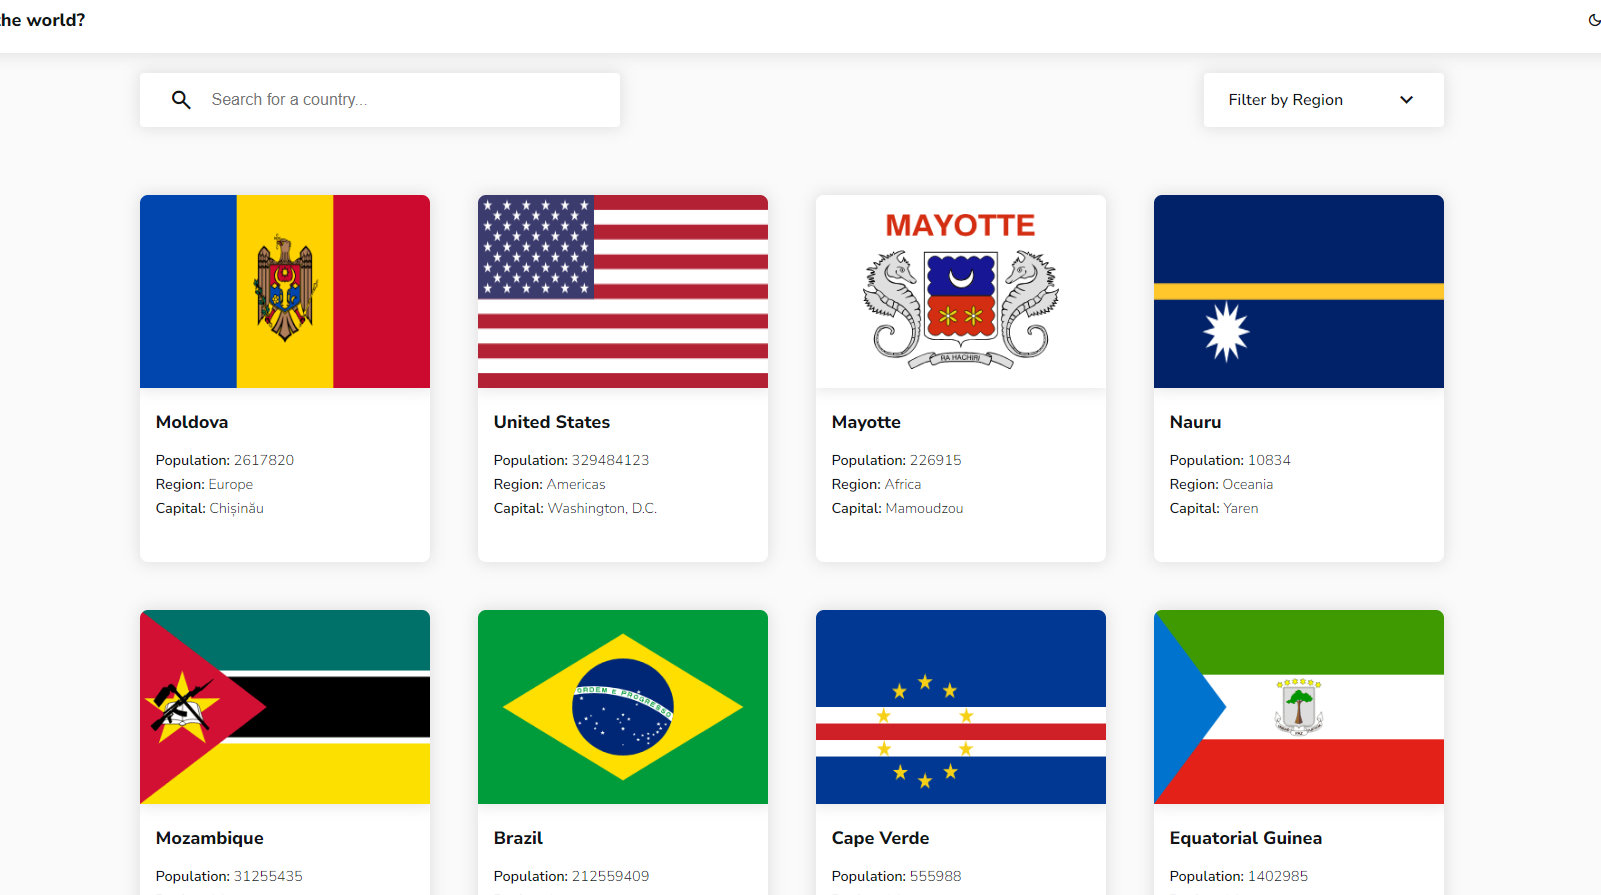Select the Moldova country title
This screenshot has height=895, width=1601.
pyautogui.click(x=192, y=422)
